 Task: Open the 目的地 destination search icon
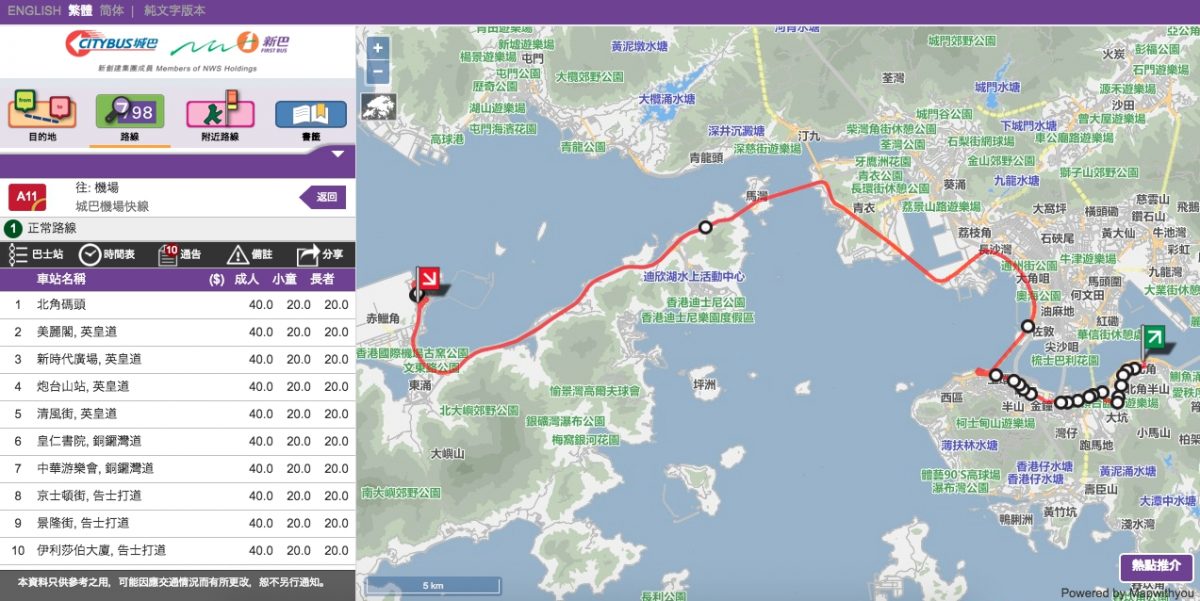click(41, 113)
